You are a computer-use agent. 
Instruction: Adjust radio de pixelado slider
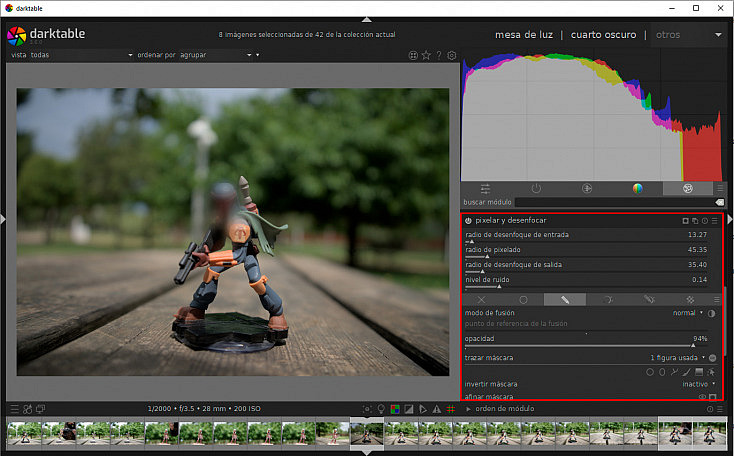click(x=586, y=251)
